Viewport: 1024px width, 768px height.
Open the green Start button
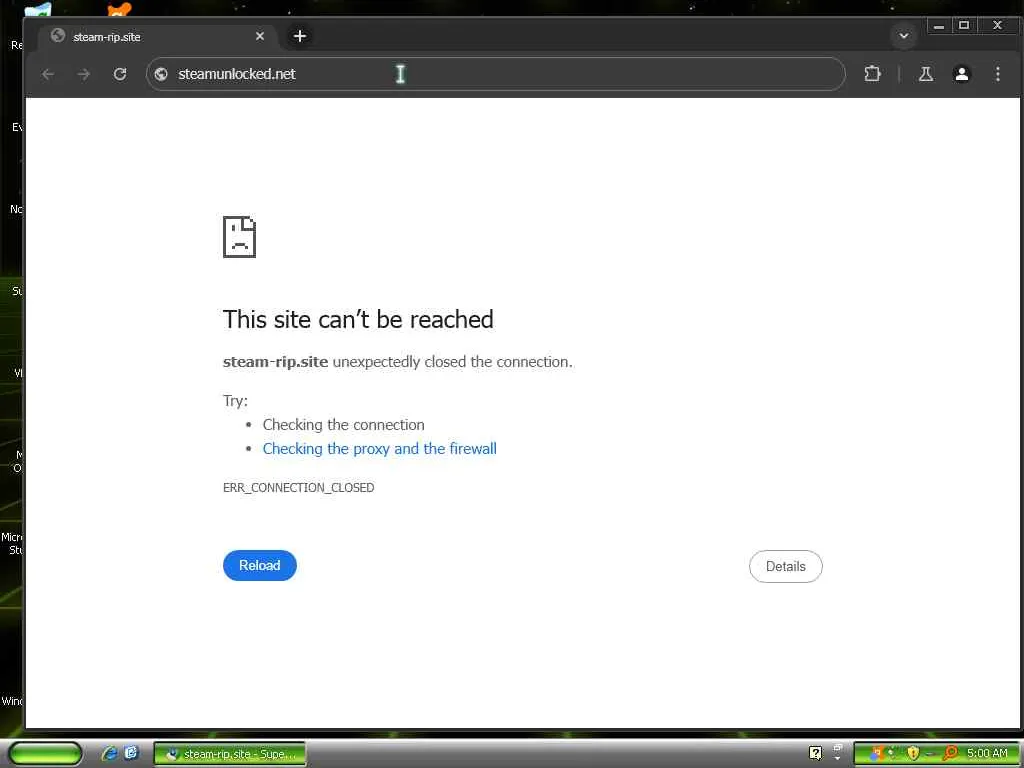point(45,754)
